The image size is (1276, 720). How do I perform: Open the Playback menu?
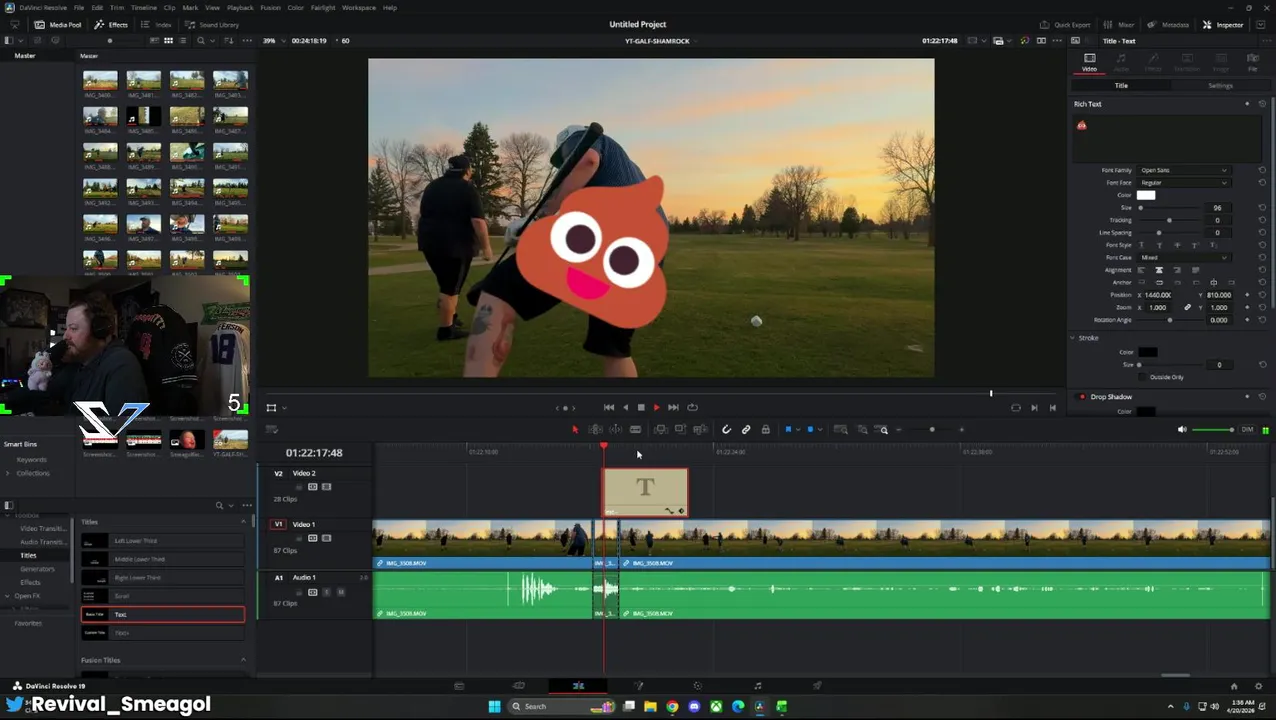tap(240, 7)
